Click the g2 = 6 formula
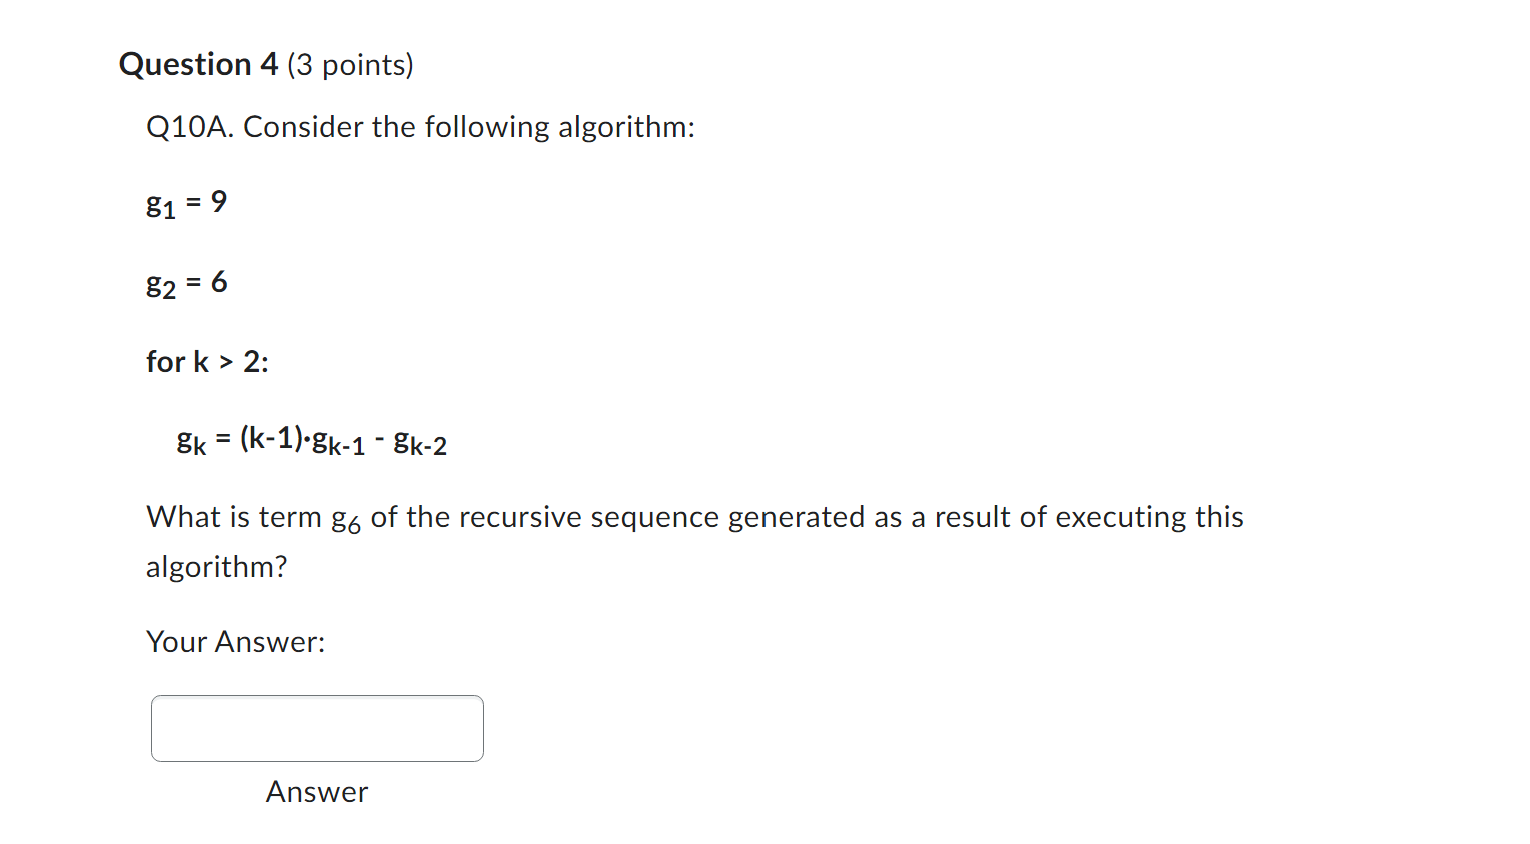Viewport: 1530px width, 844px height. [186, 283]
